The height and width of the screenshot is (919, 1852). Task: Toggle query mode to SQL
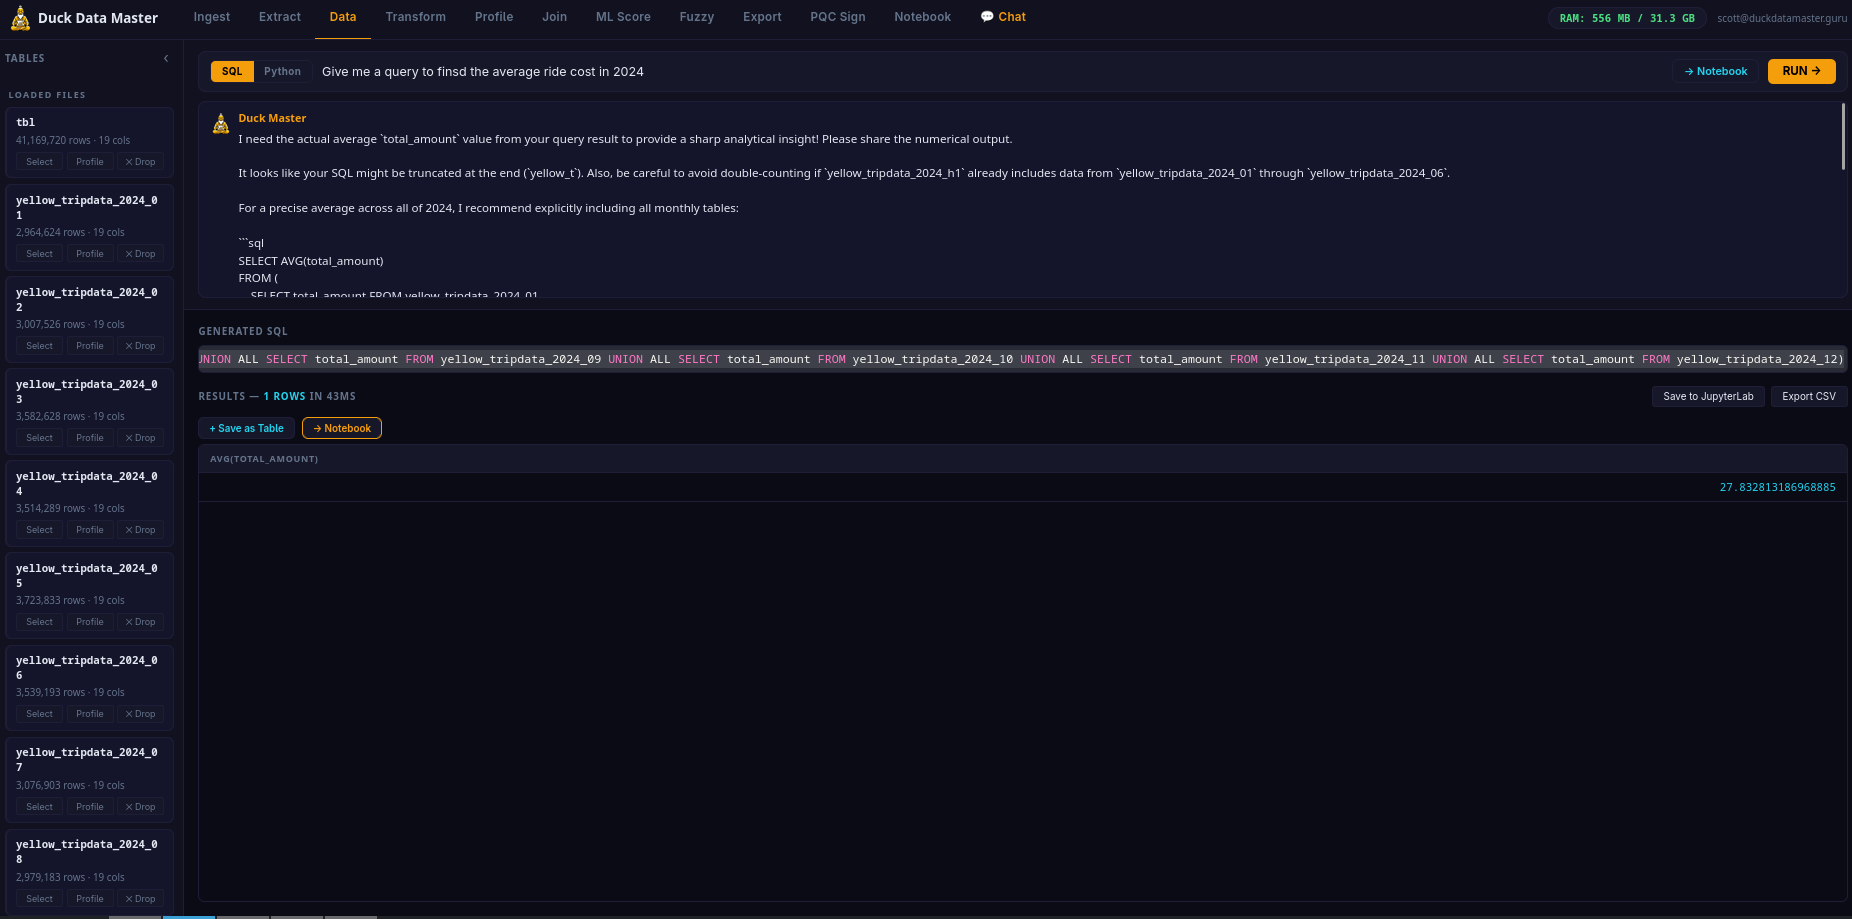[232, 71]
